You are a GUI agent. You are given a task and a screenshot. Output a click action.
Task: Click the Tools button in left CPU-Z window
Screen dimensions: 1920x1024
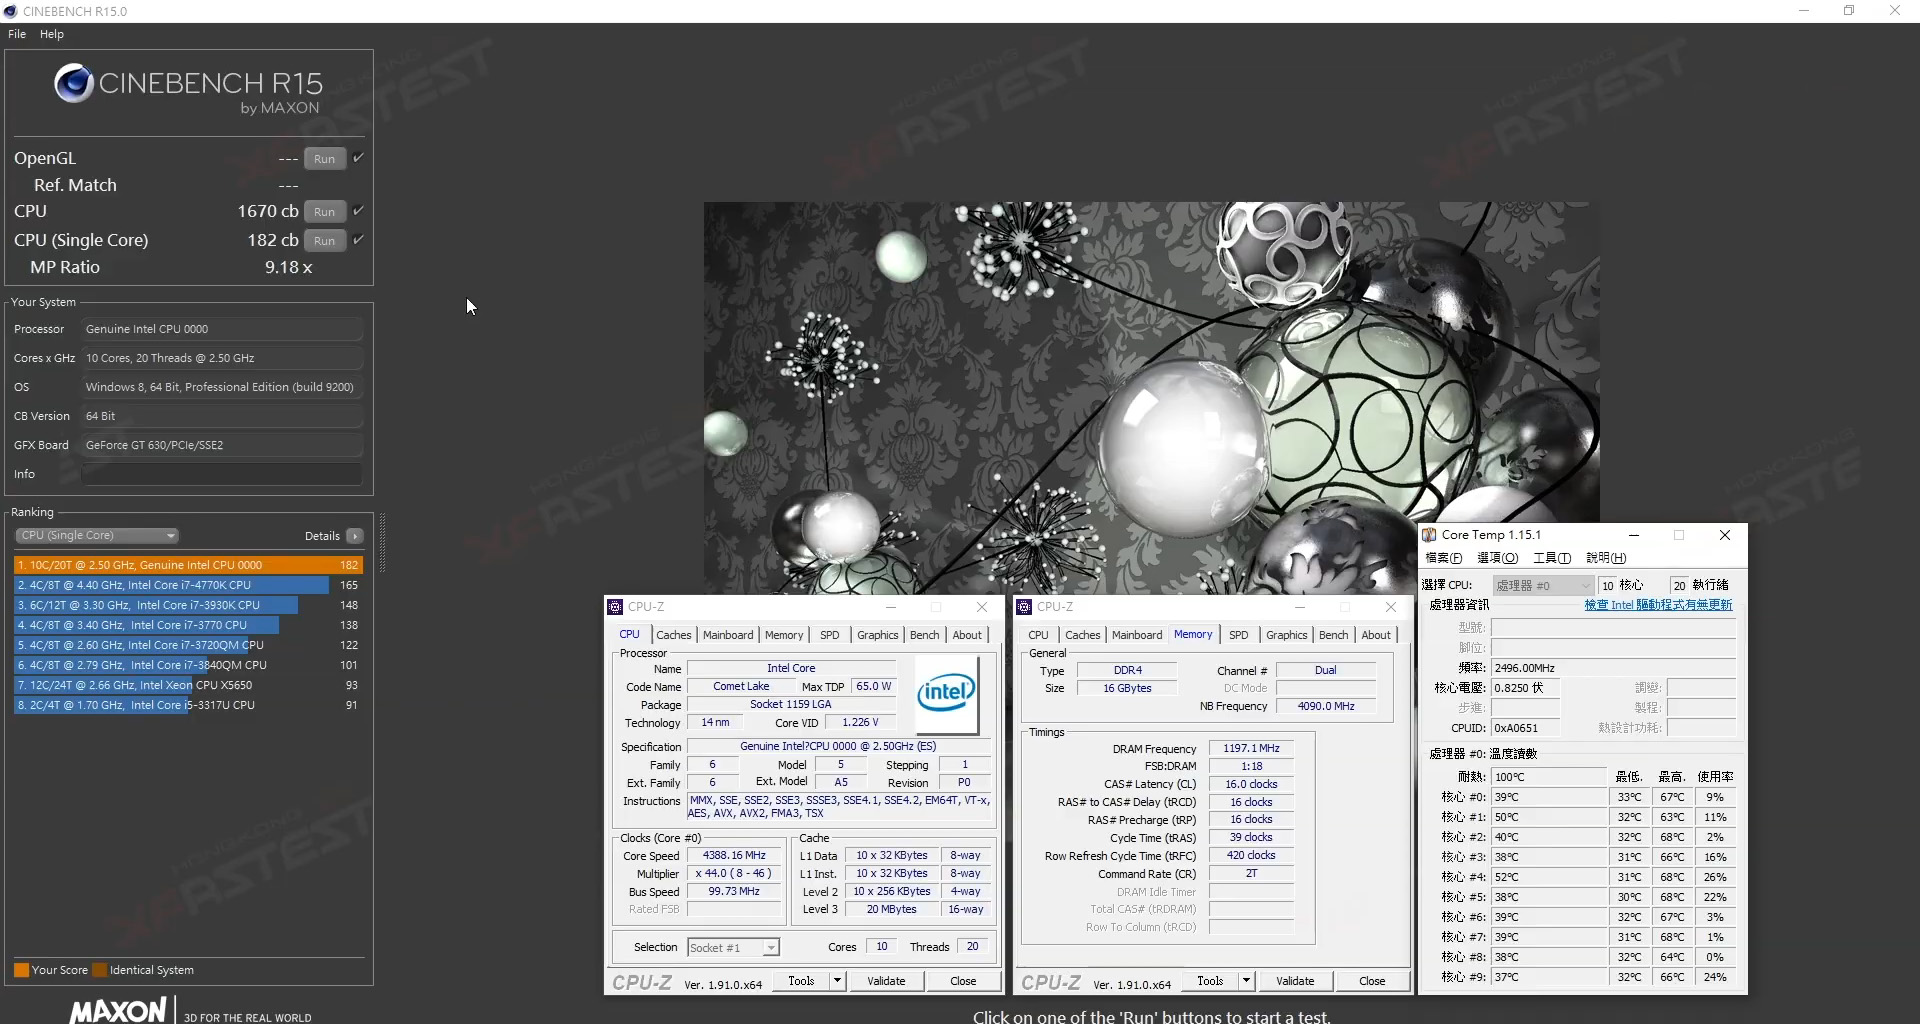pyautogui.click(x=801, y=981)
